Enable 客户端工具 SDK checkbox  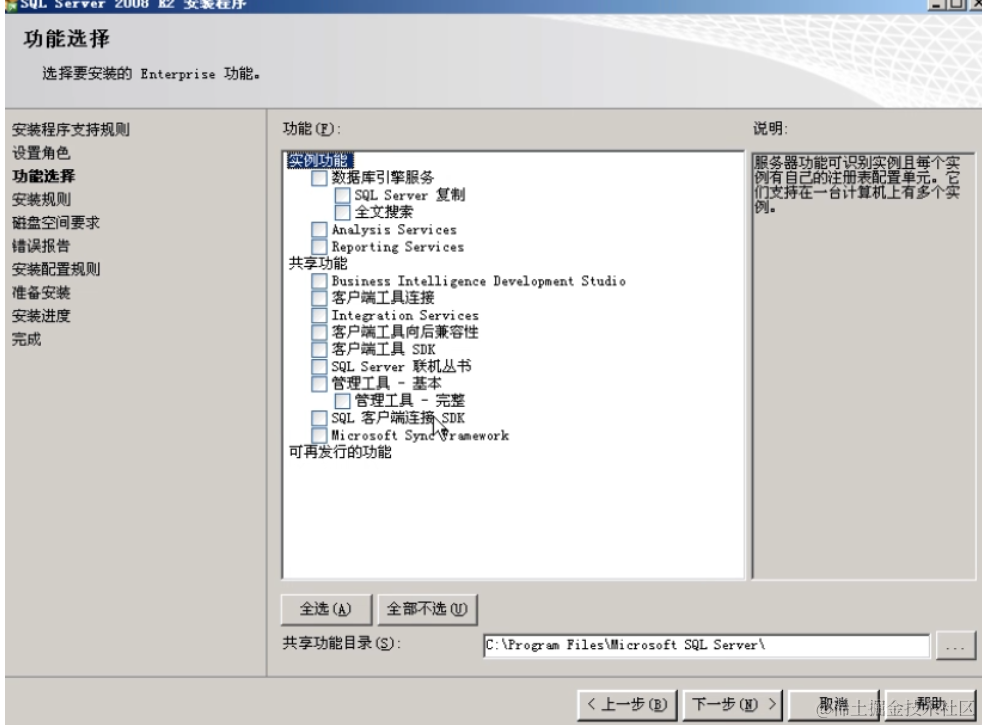(x=319, y=349)
